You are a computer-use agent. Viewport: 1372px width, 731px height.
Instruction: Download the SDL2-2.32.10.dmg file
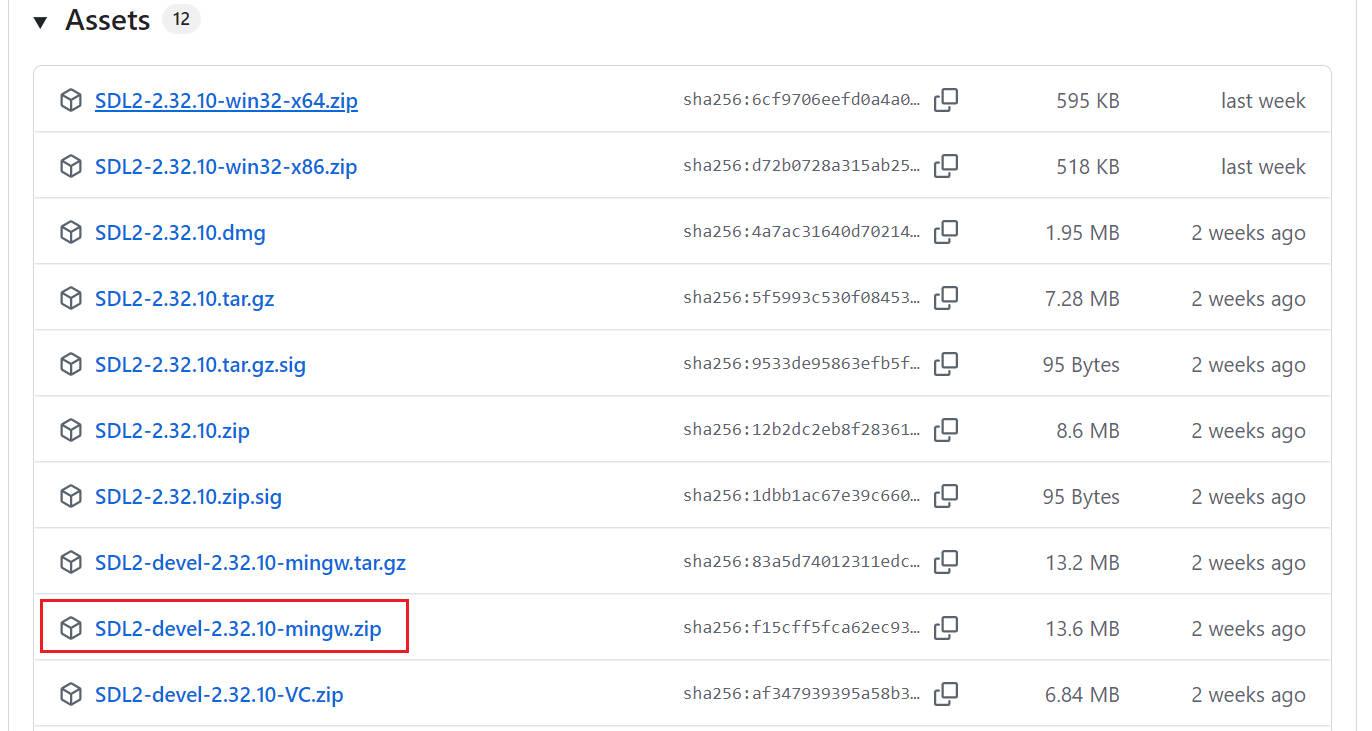click(180, 233)
